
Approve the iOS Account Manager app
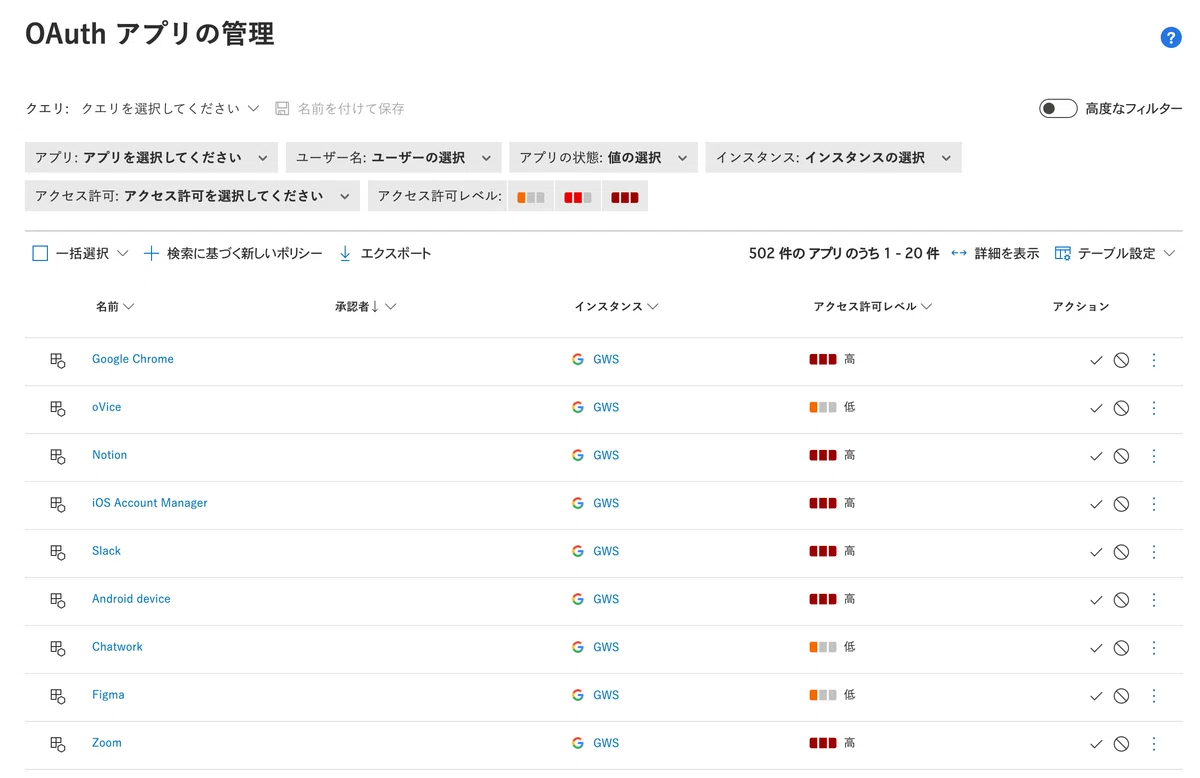pos(1096,504)
